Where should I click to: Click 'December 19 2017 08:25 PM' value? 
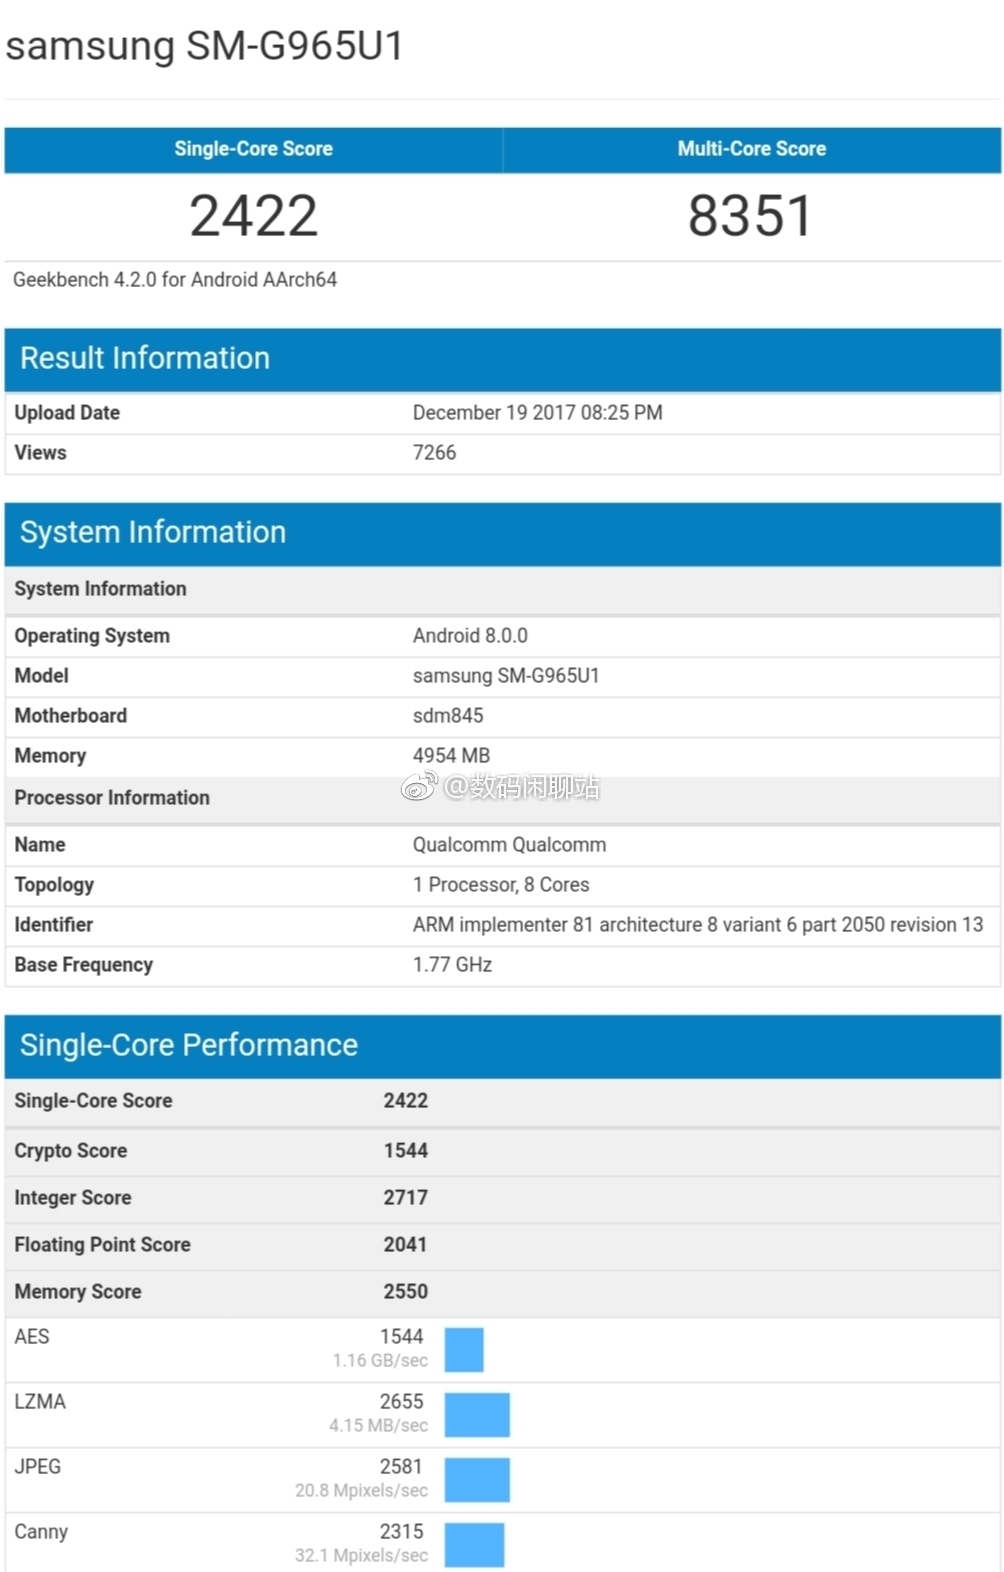point(537,413)
